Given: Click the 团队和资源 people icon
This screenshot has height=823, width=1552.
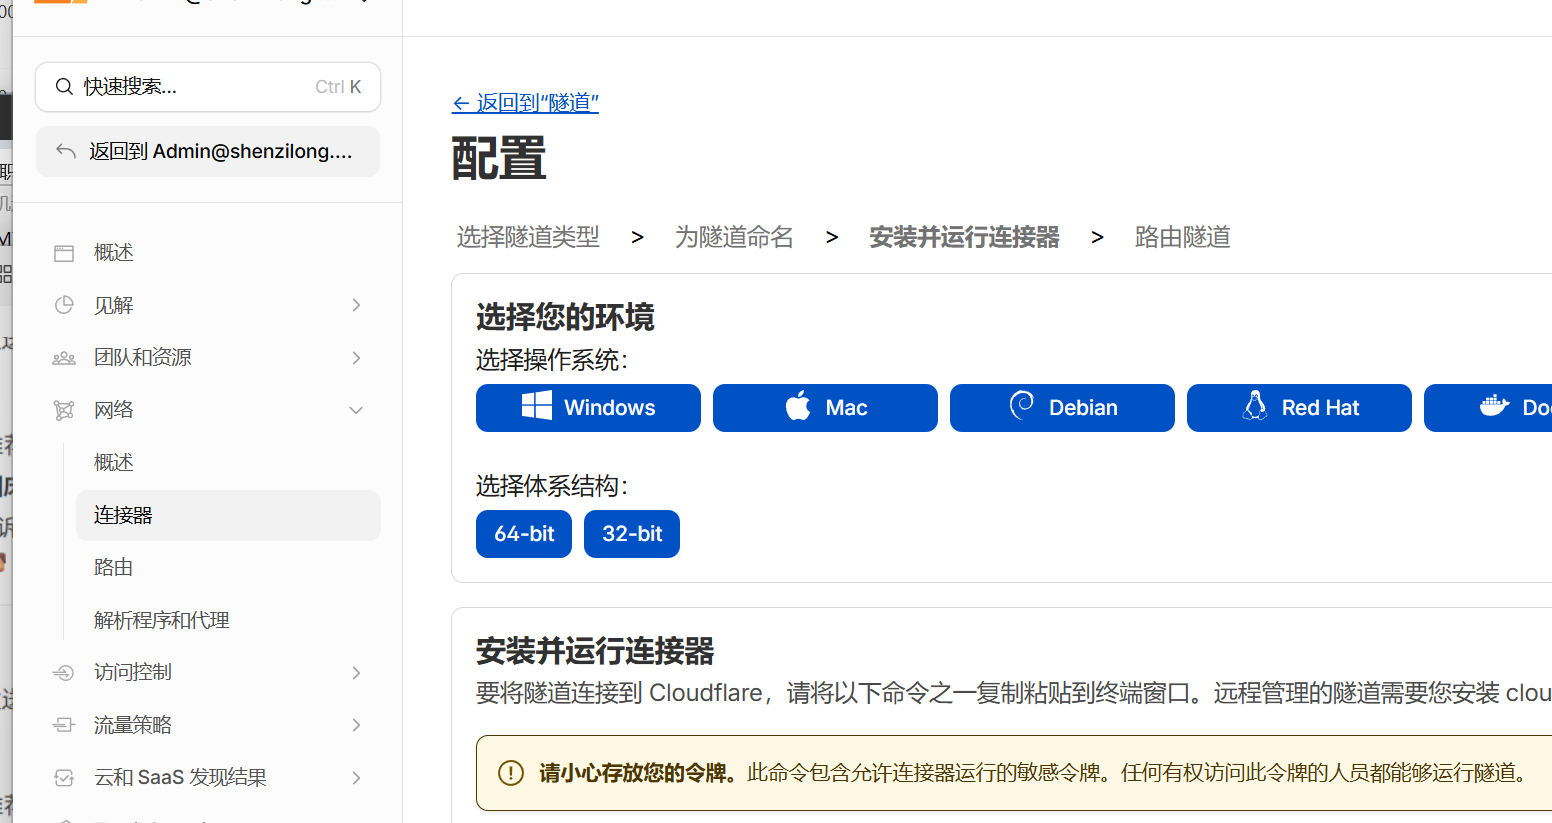Looking at the screenshot, I should [x=64, y=358].
